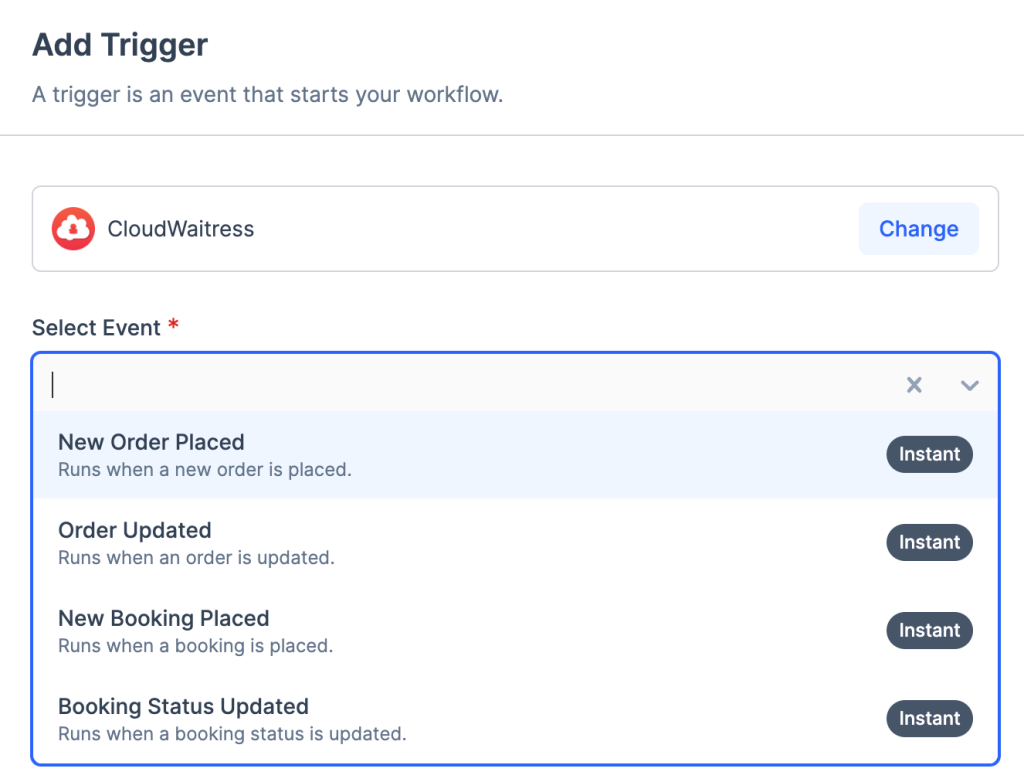Click the Select Event field label
The width and height of the screenshot is (1024, 782).
[x=97, y=328]
